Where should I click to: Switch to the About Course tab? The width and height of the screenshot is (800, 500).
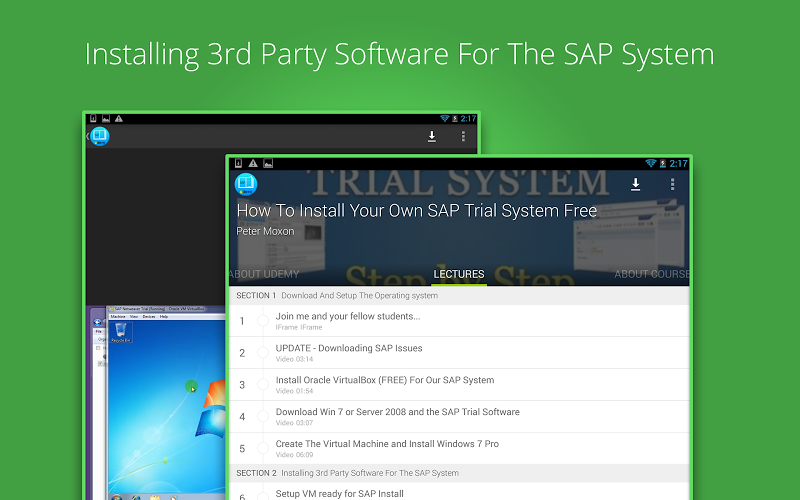tap(652, 274)
